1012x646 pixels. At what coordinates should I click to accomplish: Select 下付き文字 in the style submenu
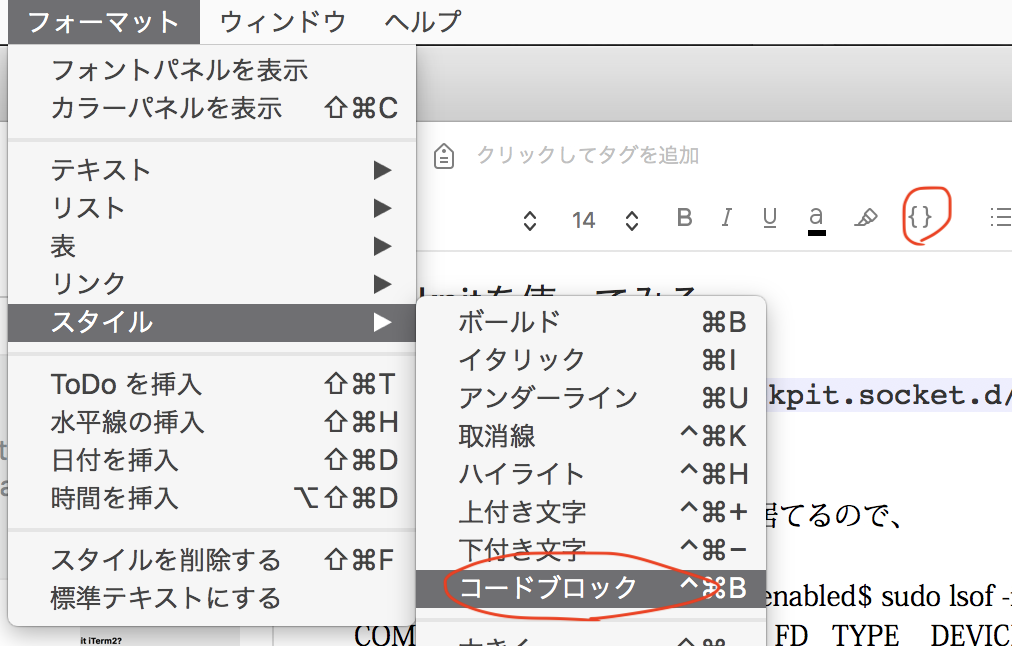[x=591, y=550]
